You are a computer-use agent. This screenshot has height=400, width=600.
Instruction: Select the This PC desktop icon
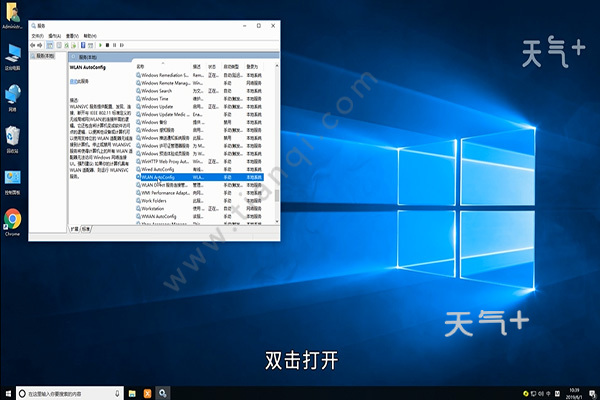point(13,57)
